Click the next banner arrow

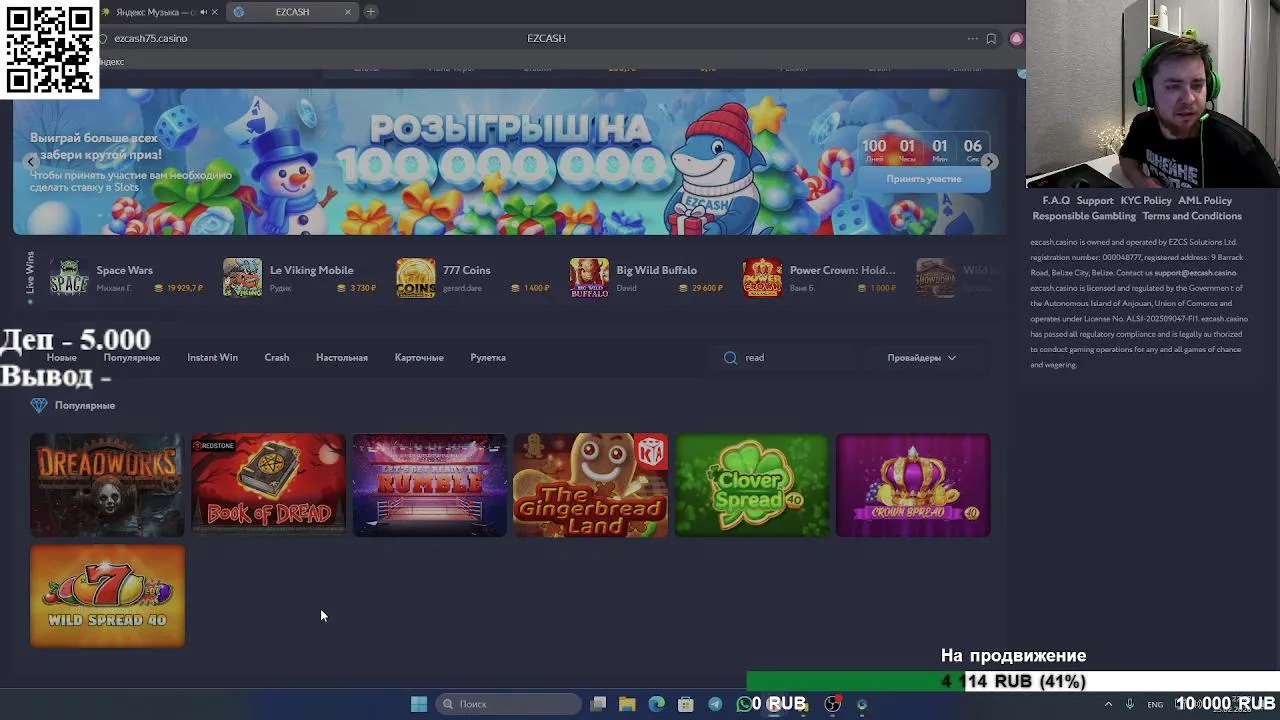point(989,161)
